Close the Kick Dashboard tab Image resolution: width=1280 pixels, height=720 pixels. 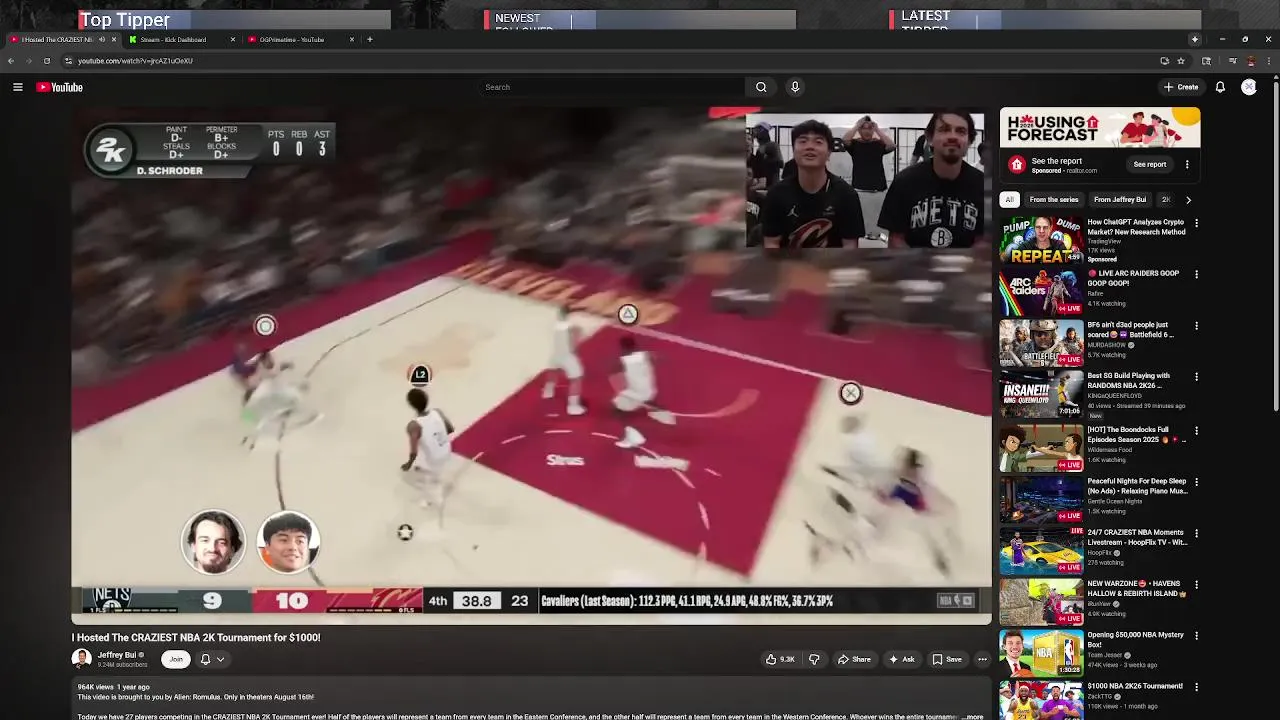pyautogui.click(x=233, y=40)
